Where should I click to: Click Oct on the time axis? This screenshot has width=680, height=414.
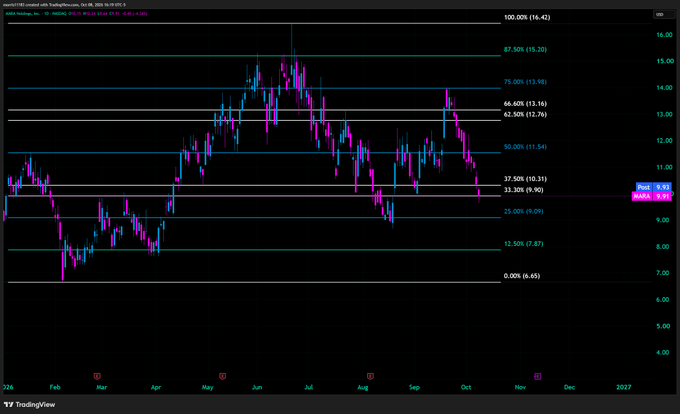point(466,387)
